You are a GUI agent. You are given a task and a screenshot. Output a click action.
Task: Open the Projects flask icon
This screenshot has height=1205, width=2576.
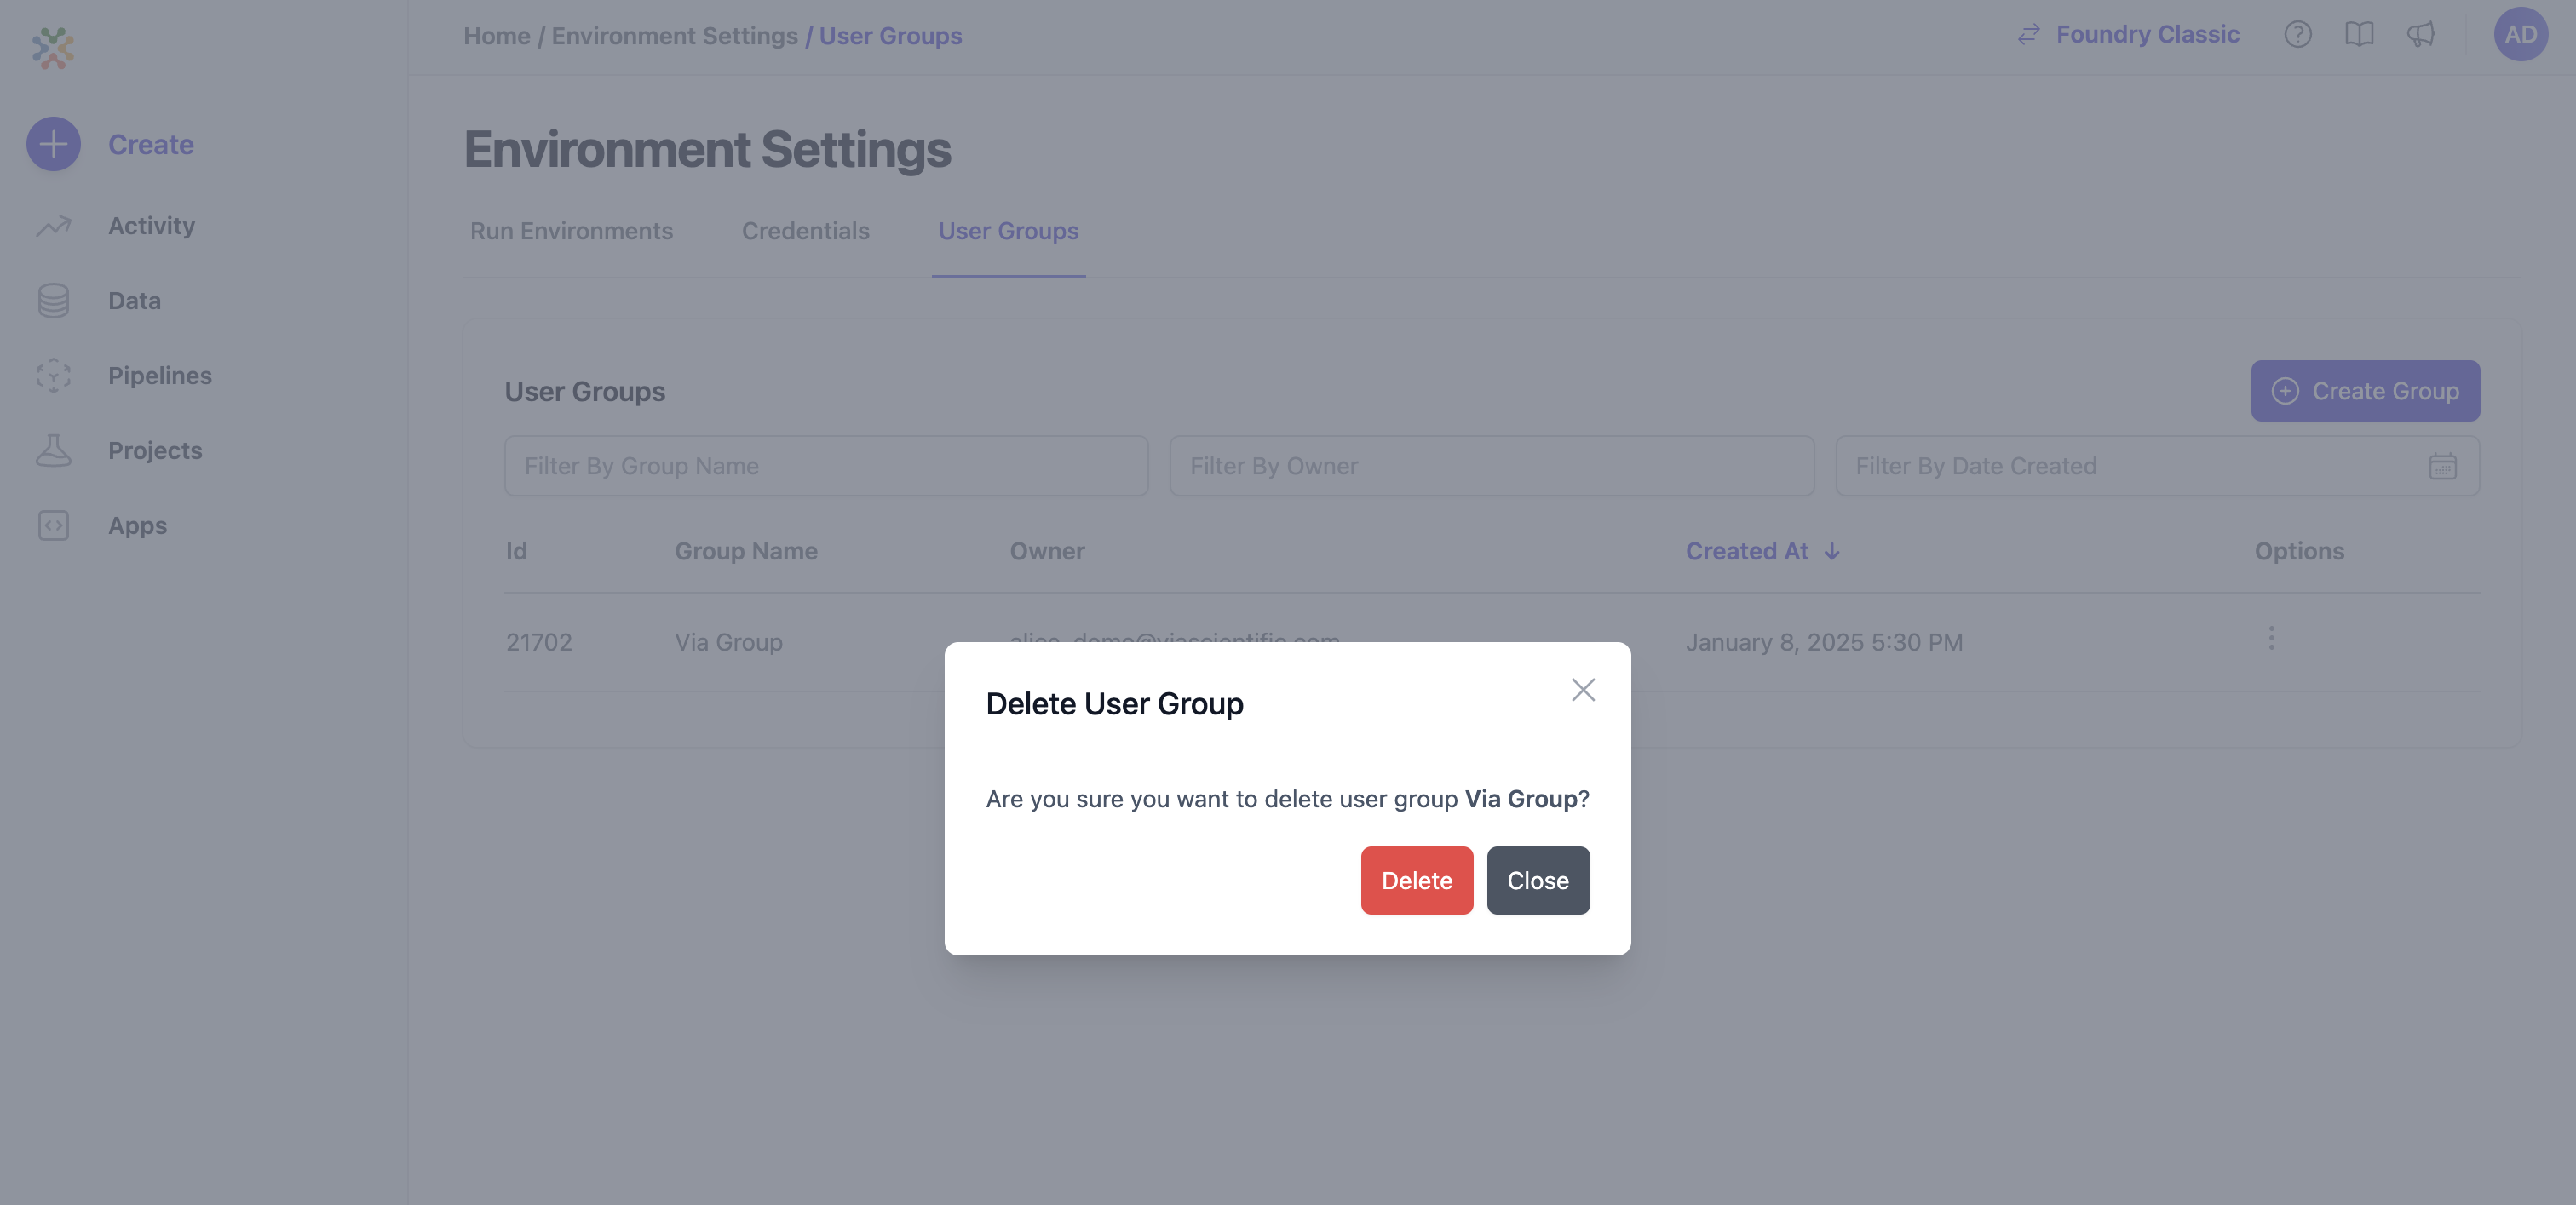click(53, 451)
